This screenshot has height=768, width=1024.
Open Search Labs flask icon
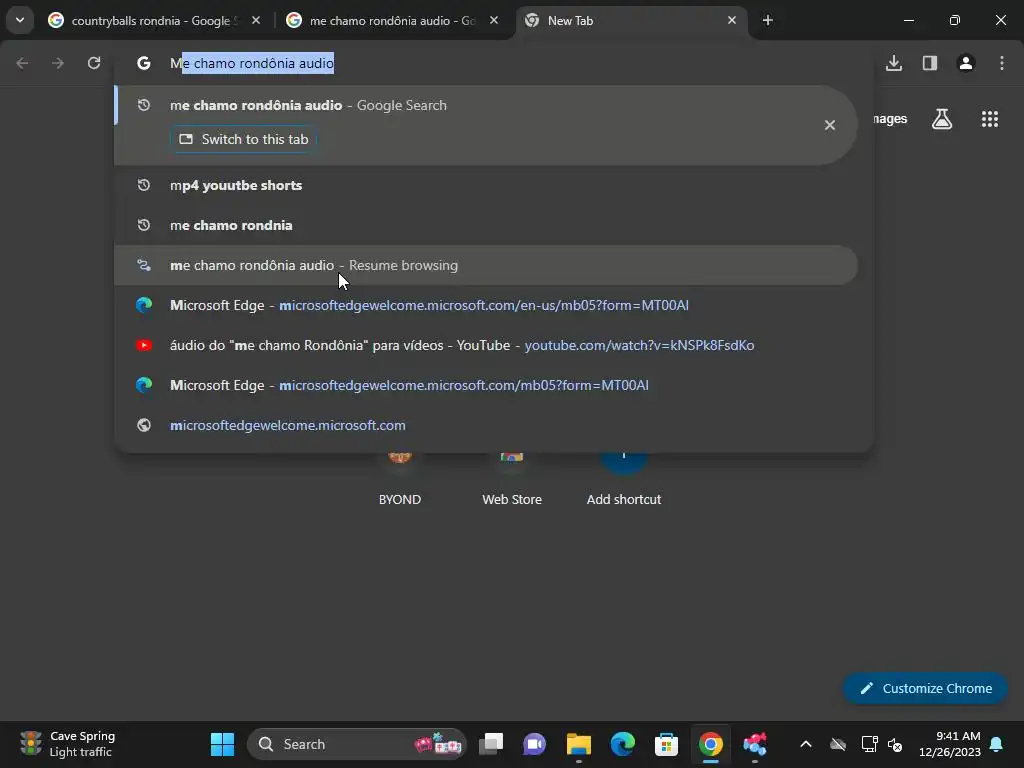click(942, 119)
